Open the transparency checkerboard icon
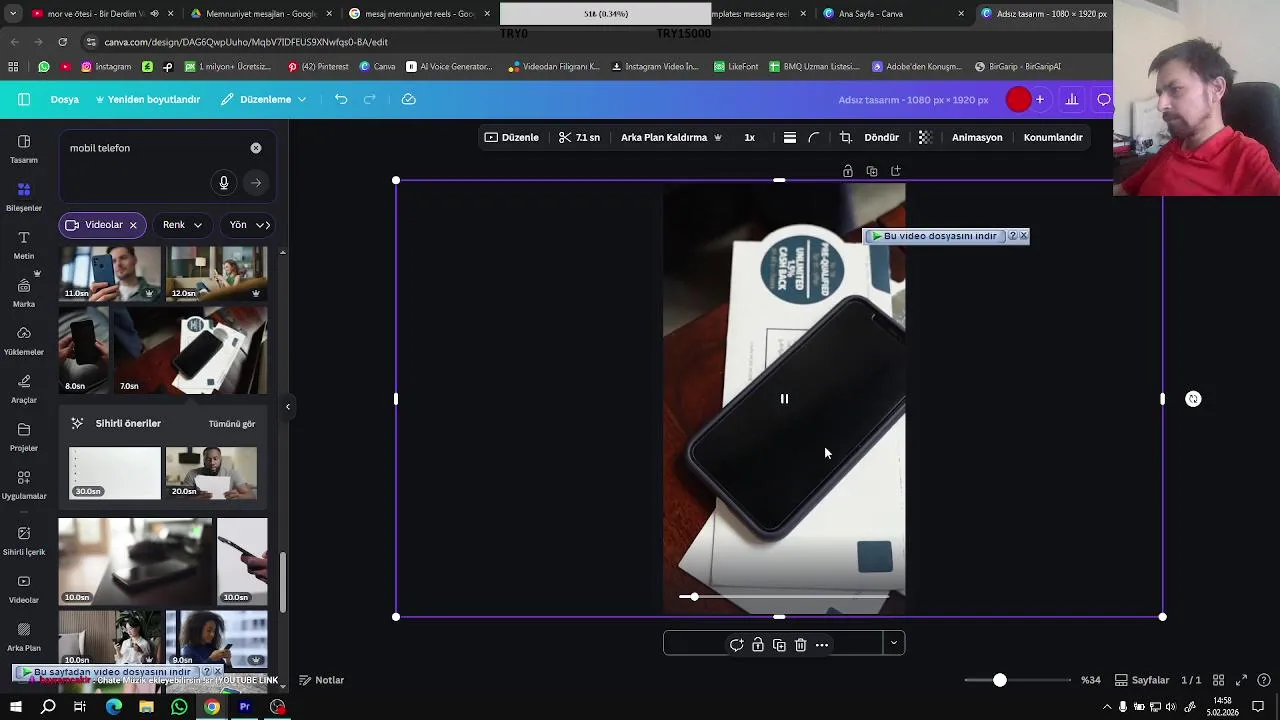 (925, 137)
